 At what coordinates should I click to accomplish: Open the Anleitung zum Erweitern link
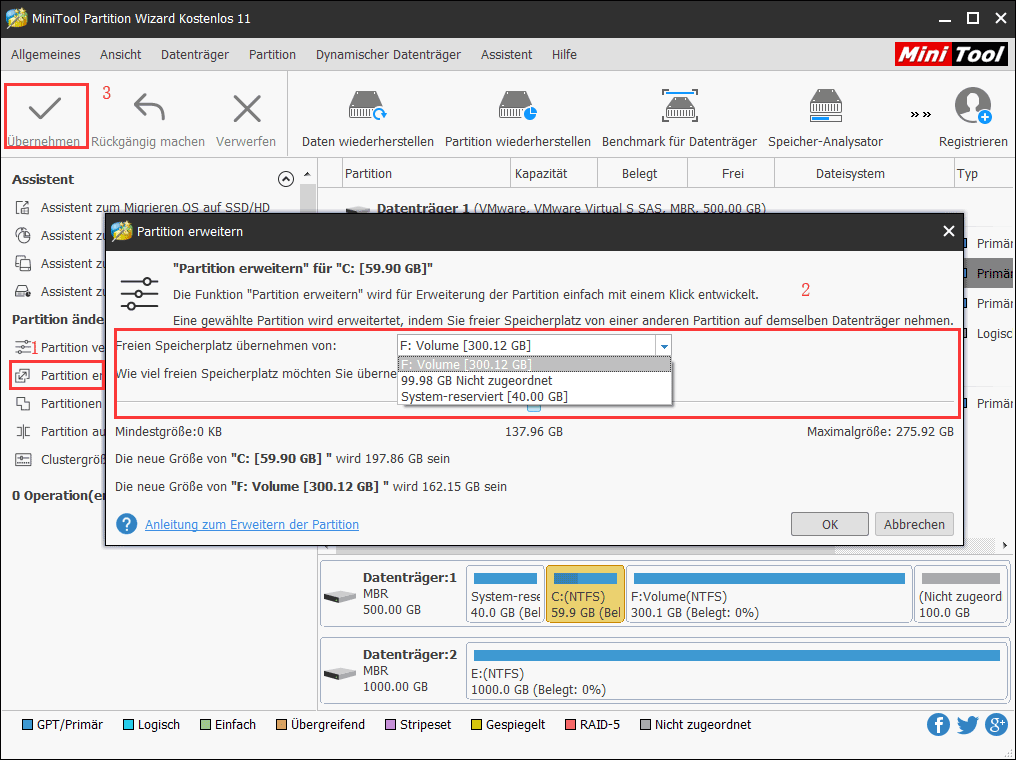click(x=252, y=524)
